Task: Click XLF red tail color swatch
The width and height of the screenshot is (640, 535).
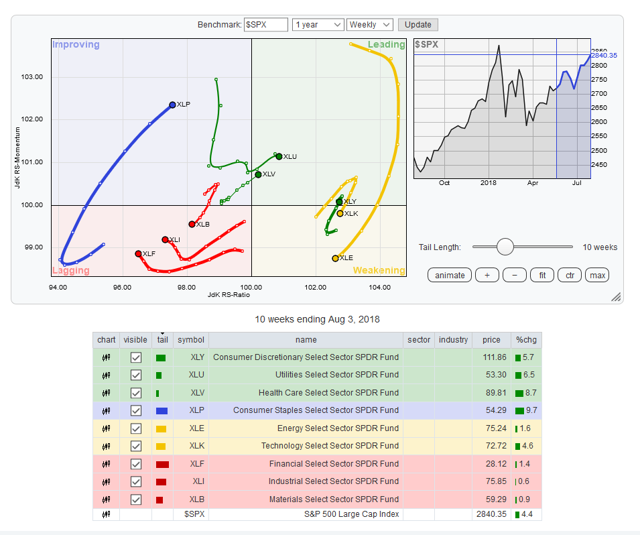Action: (x=162, y=464)
